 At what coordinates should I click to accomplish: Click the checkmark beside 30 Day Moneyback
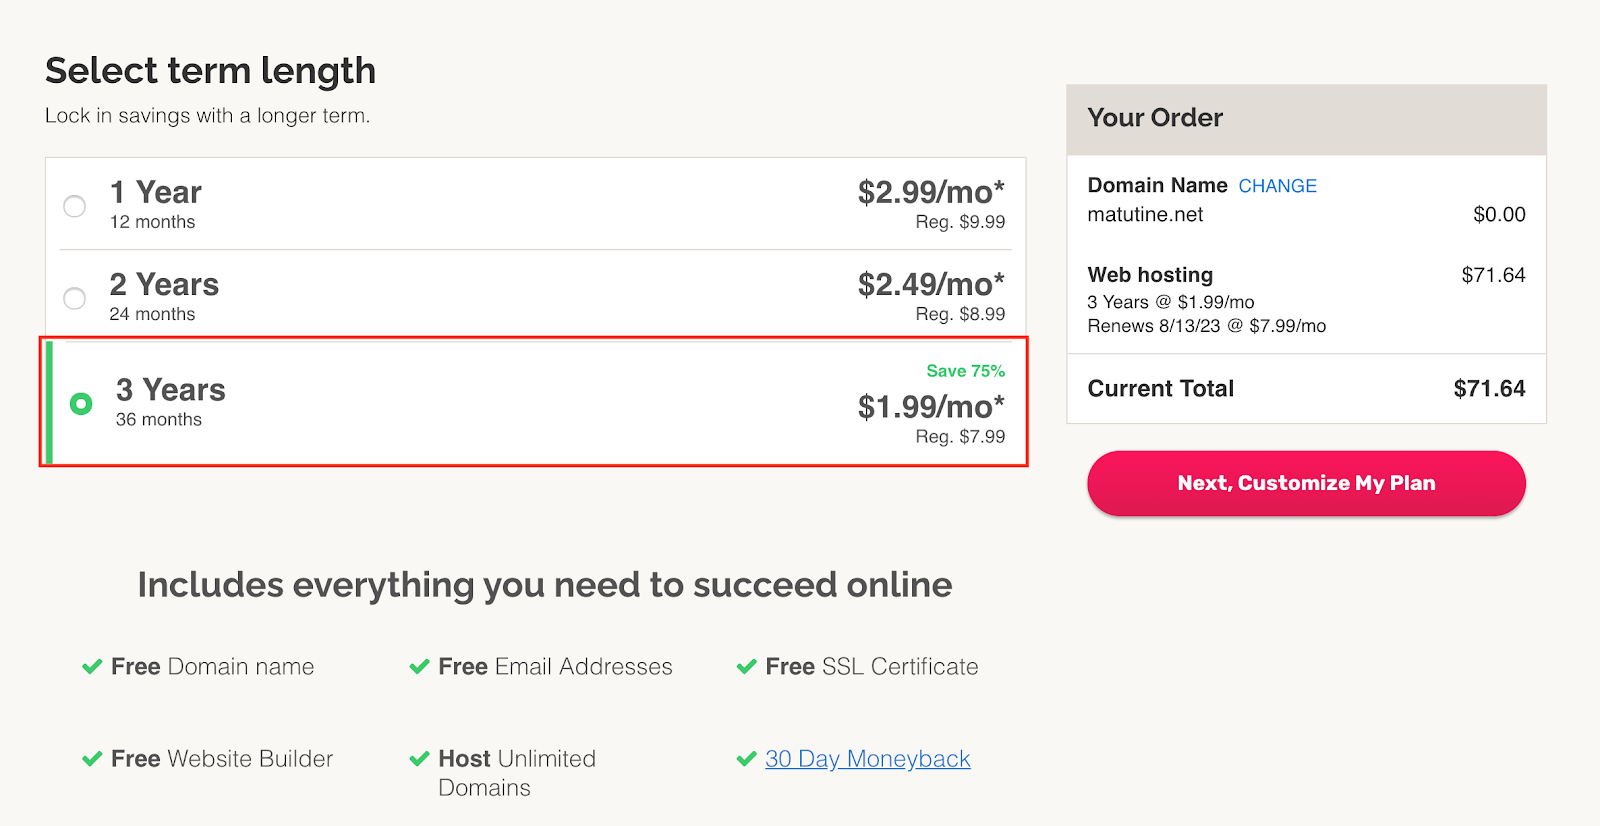(x=746, y=759)
